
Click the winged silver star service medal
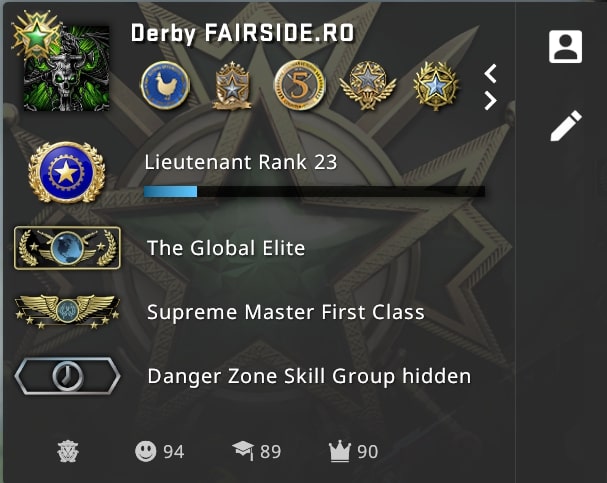(x=367, y=86)
